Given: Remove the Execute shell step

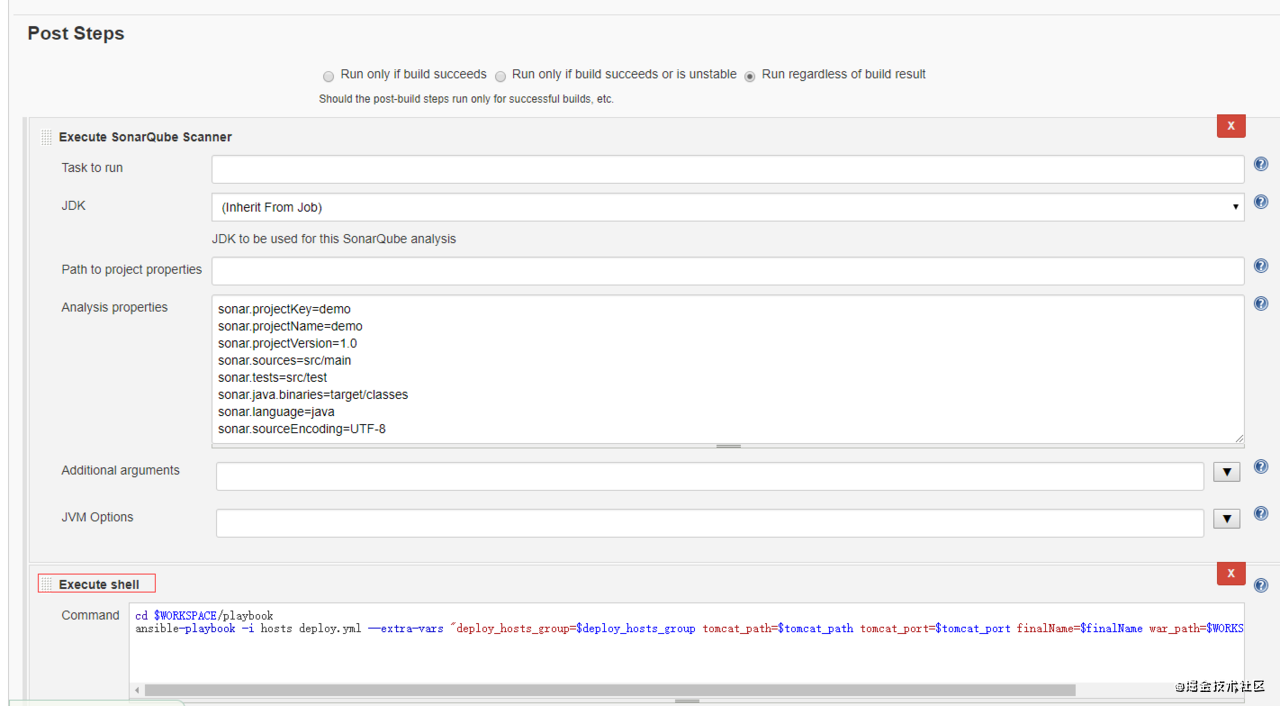Looking at the screenshot, I should point(1231,574).
